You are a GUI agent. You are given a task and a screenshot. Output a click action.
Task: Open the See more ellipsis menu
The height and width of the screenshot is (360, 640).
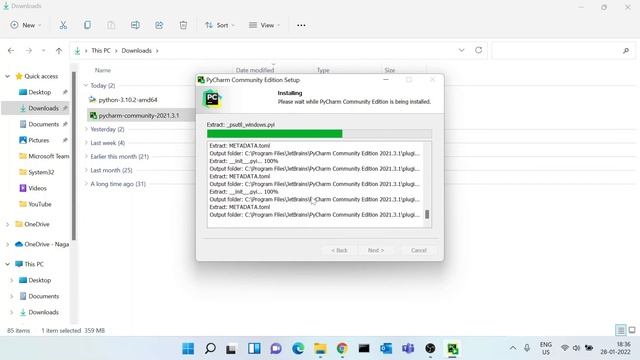(x=301, y=25)
